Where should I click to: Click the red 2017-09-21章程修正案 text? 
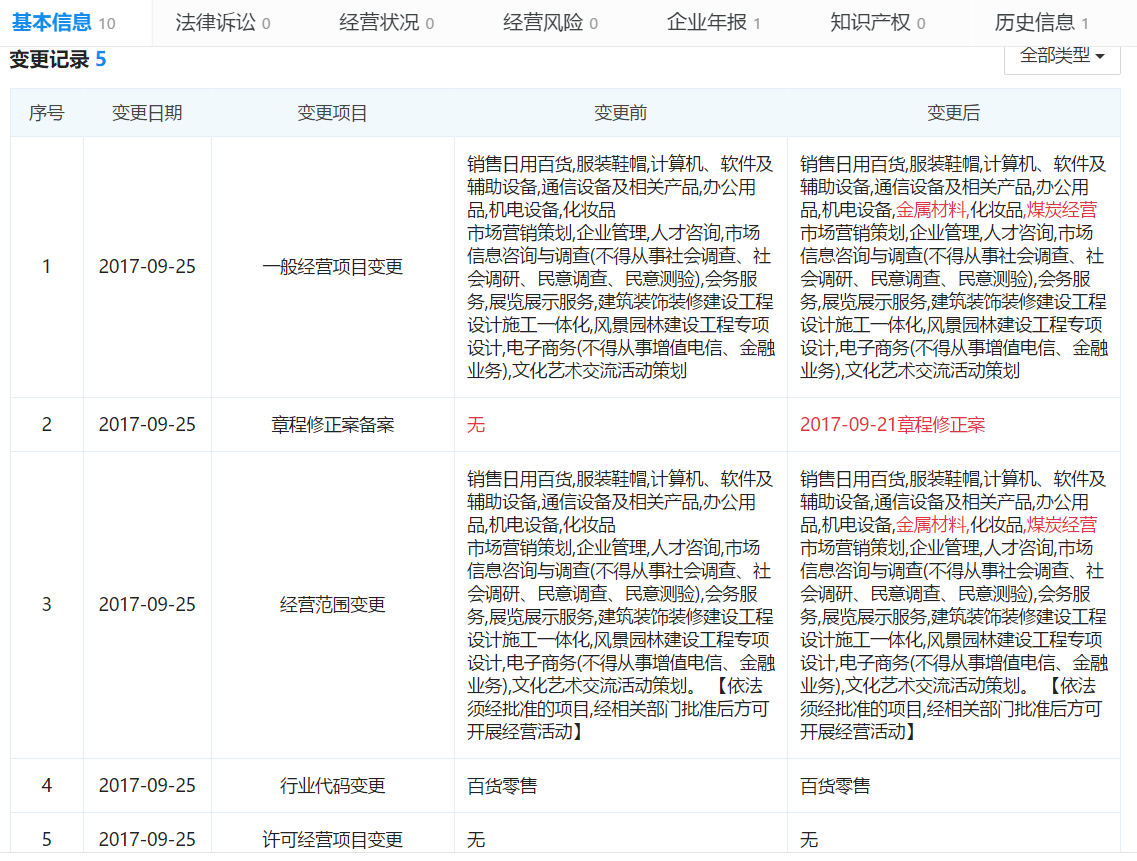[x=893, y=424]
